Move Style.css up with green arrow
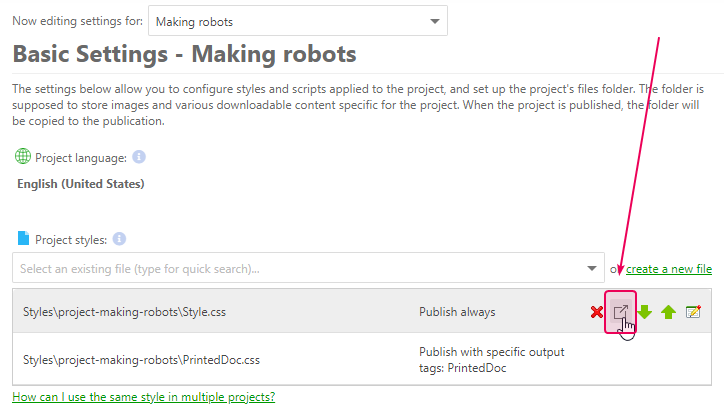 click(668, 312)
